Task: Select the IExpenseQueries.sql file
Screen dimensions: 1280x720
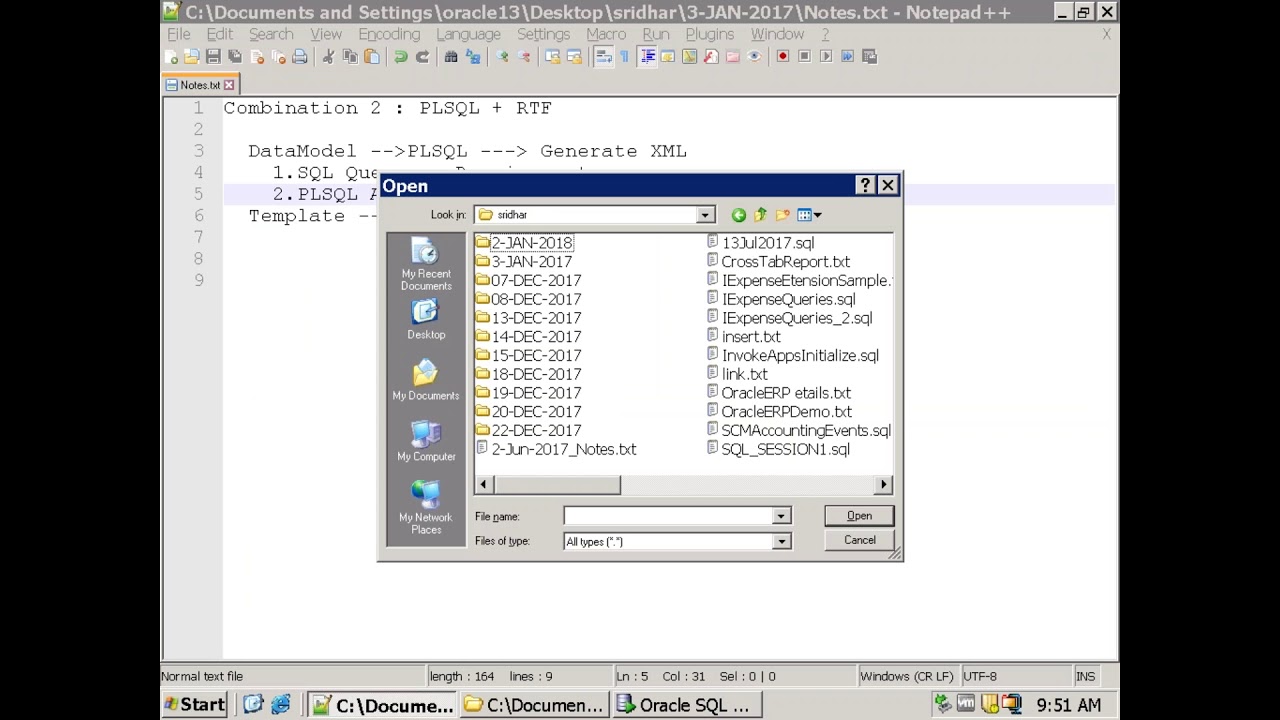Action: 781,299
